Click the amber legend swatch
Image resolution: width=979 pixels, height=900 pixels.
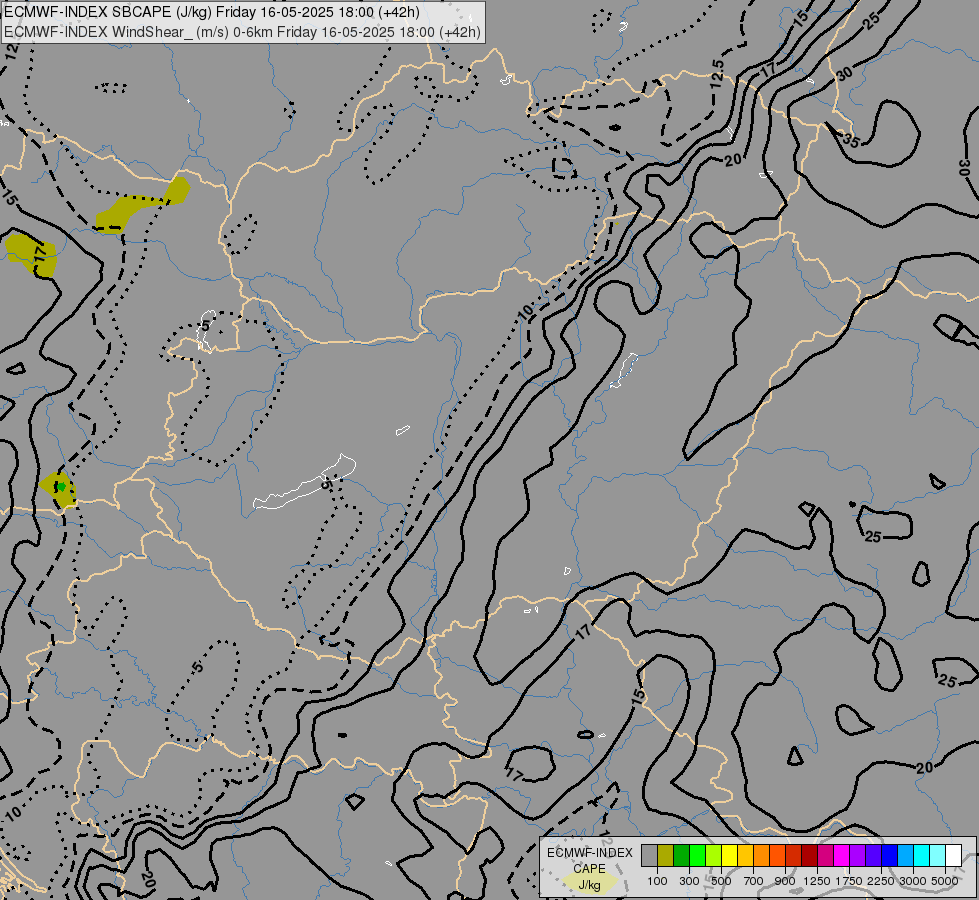(745, 856)
